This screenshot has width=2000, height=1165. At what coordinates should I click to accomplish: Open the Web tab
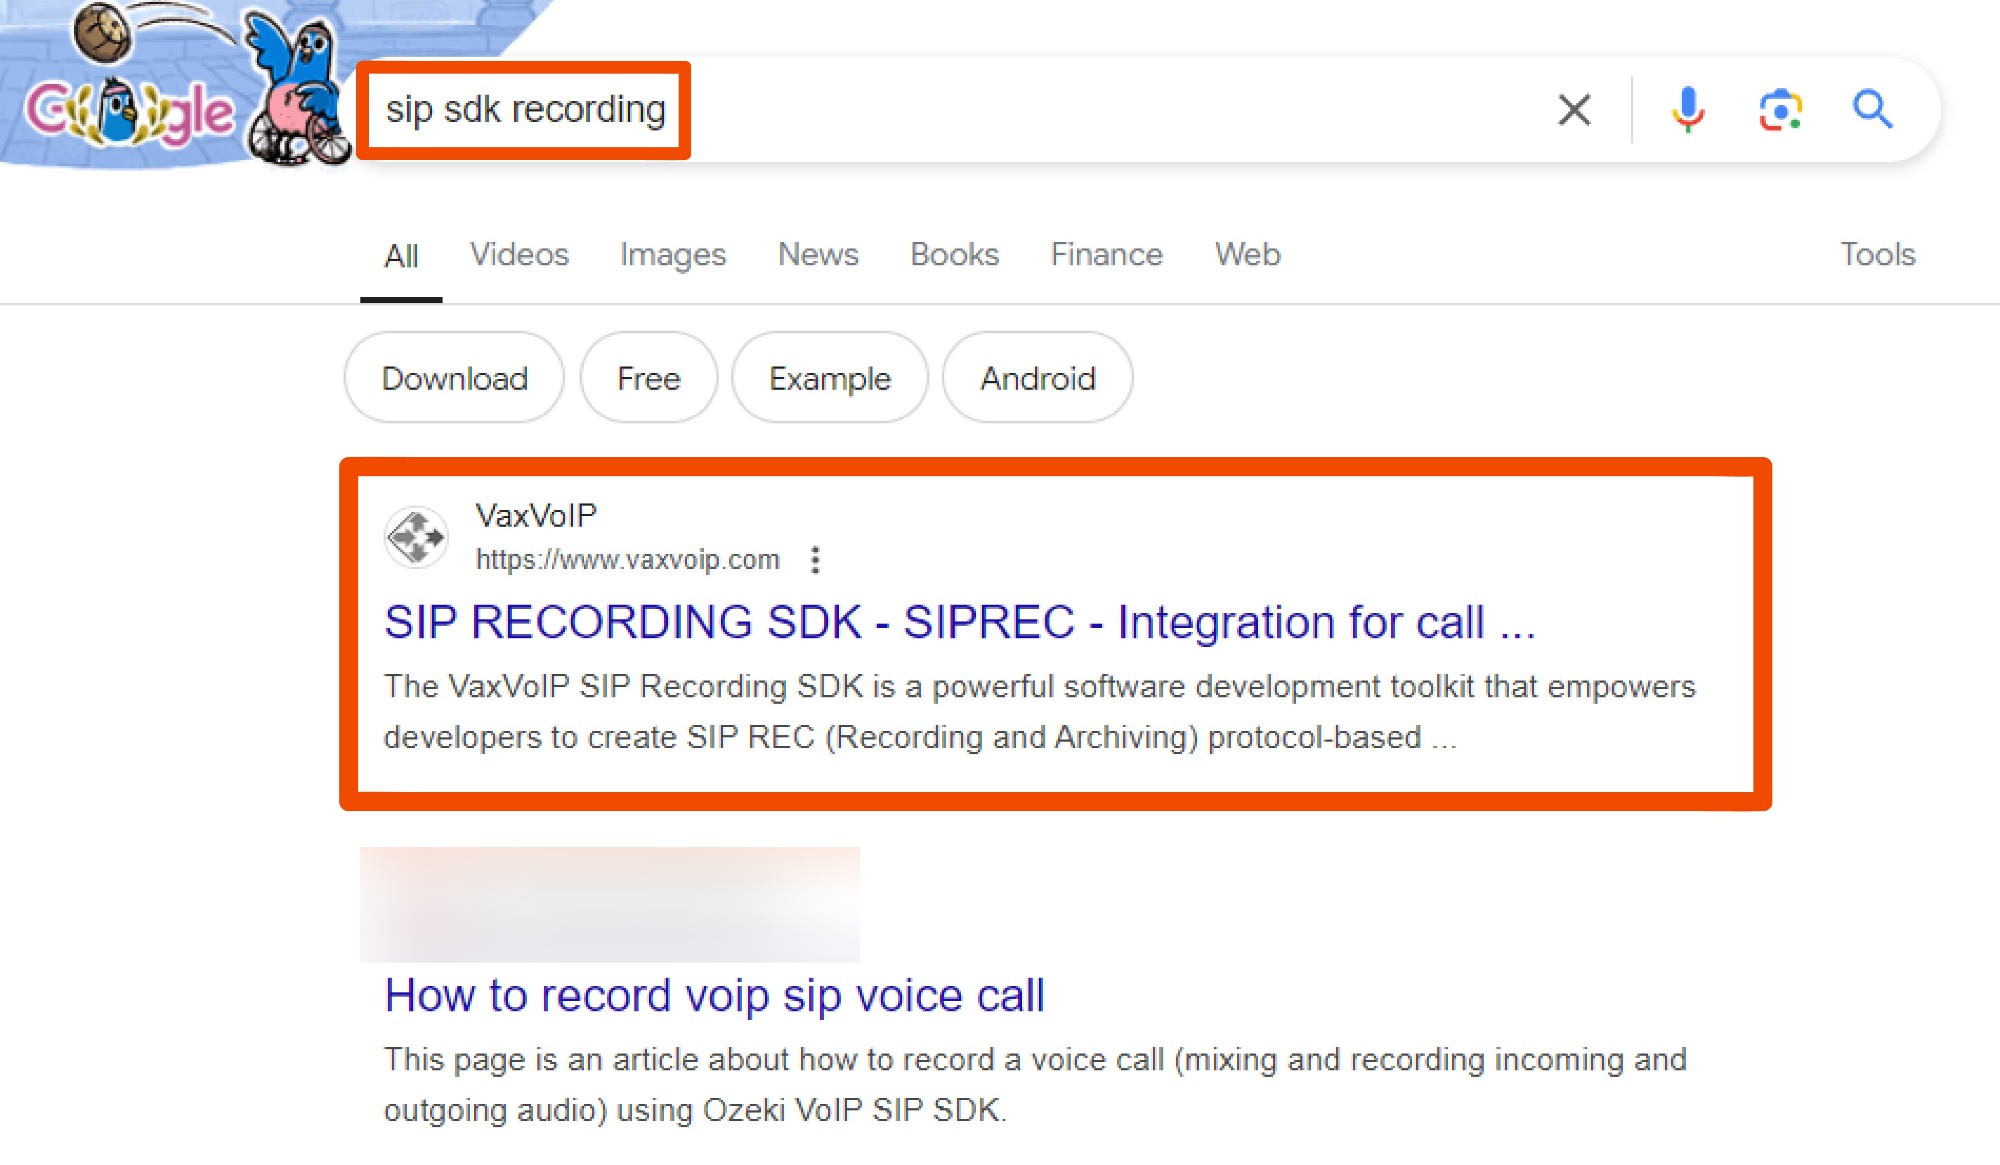click(1247, 254)
